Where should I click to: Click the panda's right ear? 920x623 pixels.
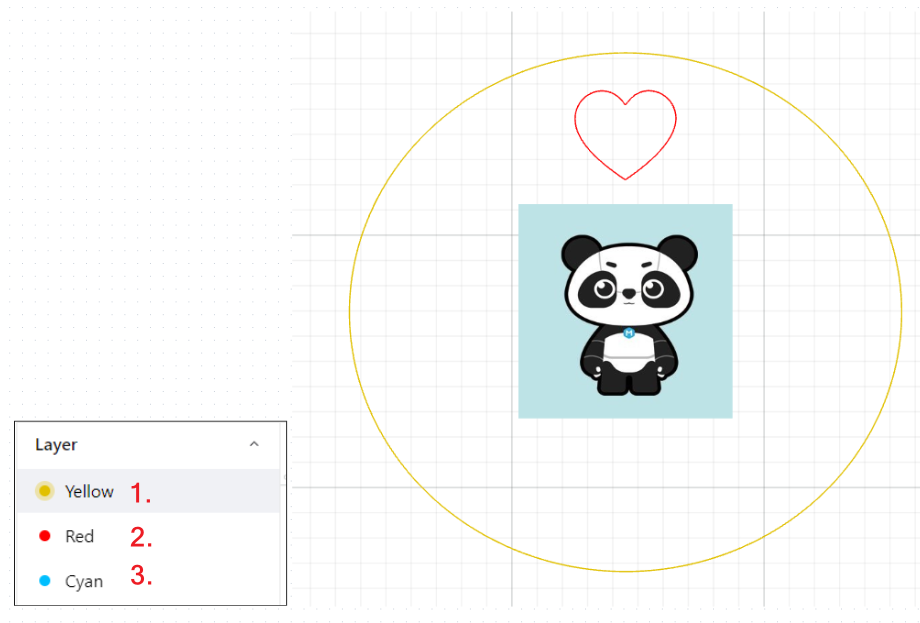pyautogui.click(x=678, y=251)
